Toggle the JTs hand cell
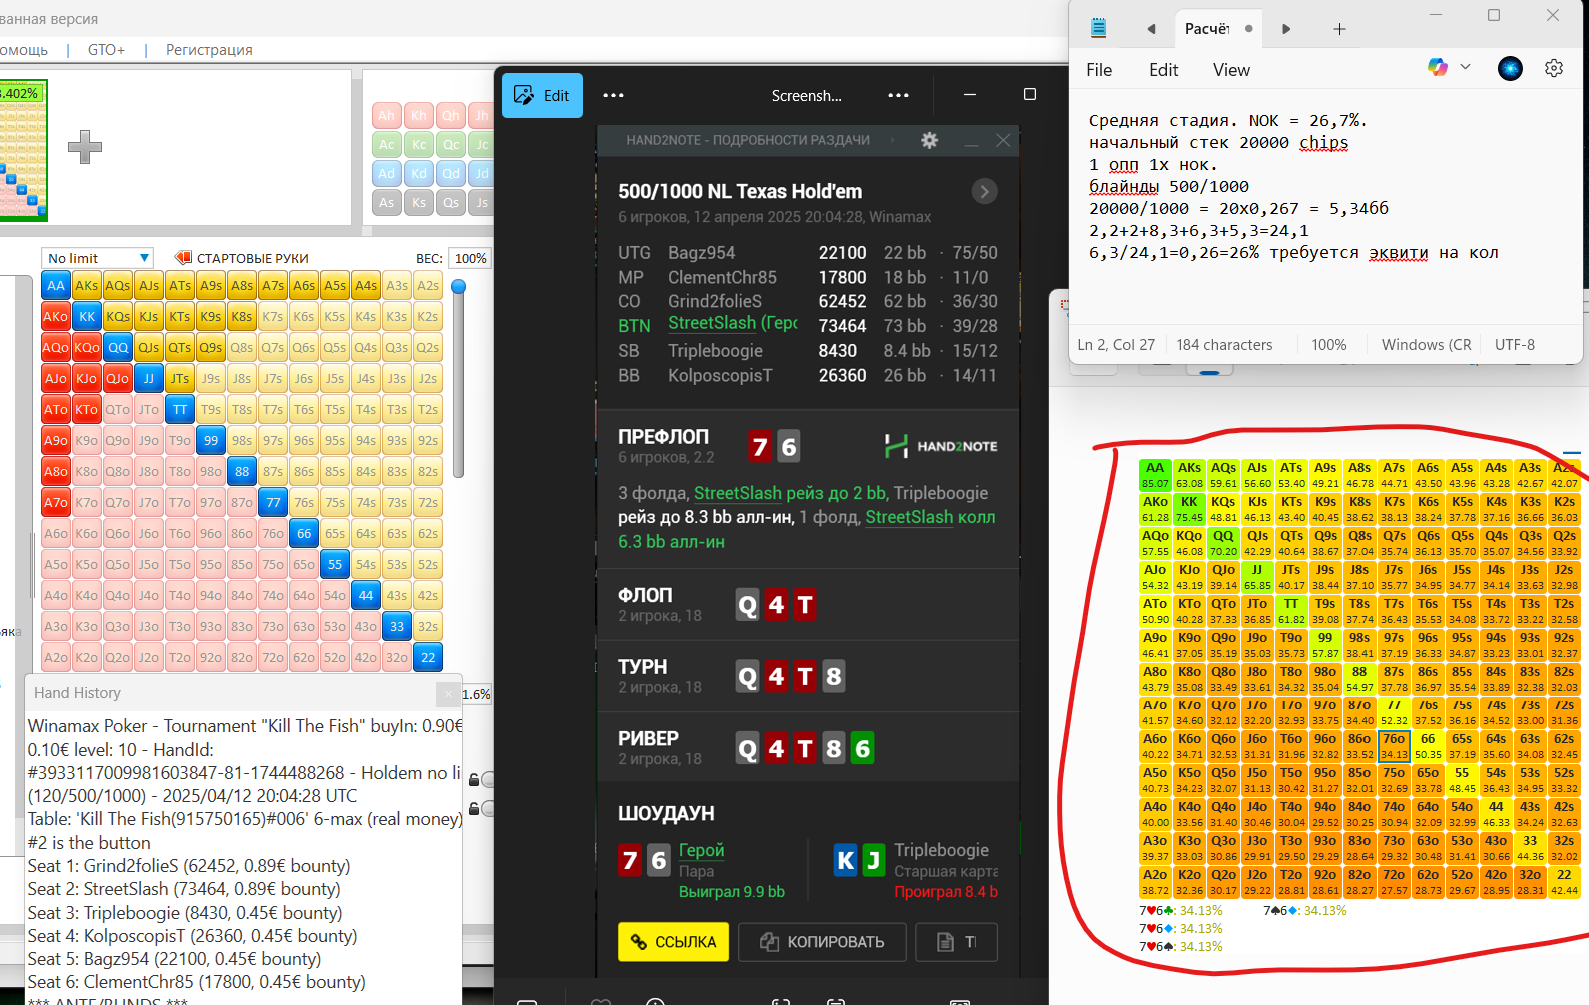 click(180, 379)
